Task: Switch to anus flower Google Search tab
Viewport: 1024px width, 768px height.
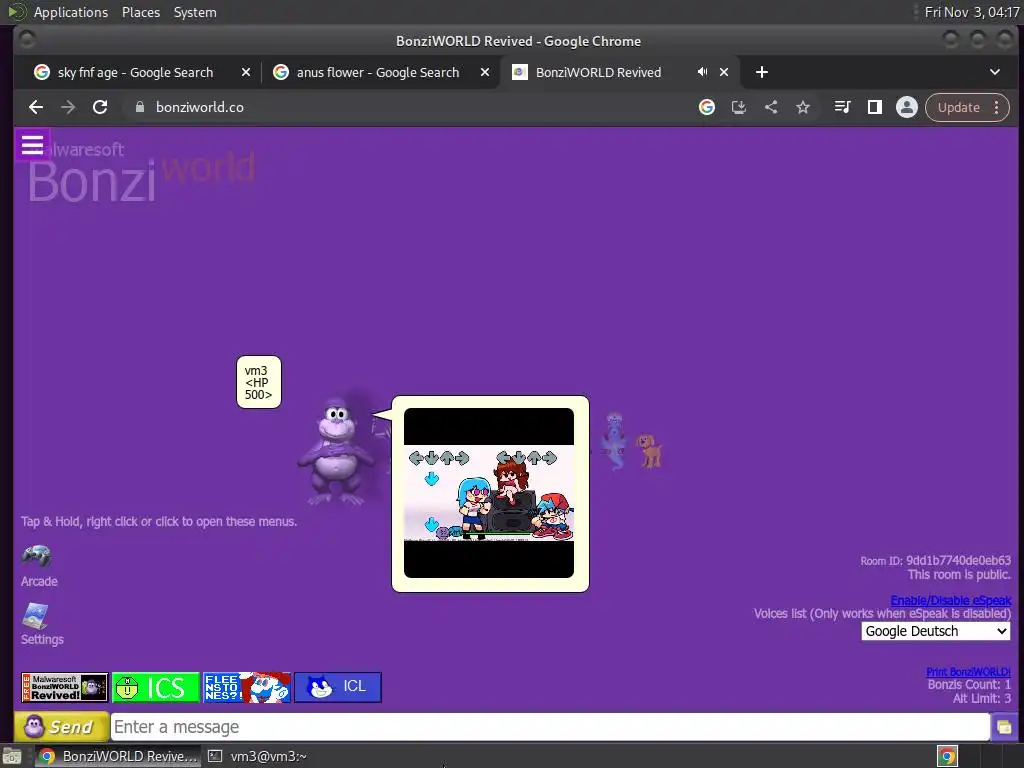Action: [x=377, y=72]
